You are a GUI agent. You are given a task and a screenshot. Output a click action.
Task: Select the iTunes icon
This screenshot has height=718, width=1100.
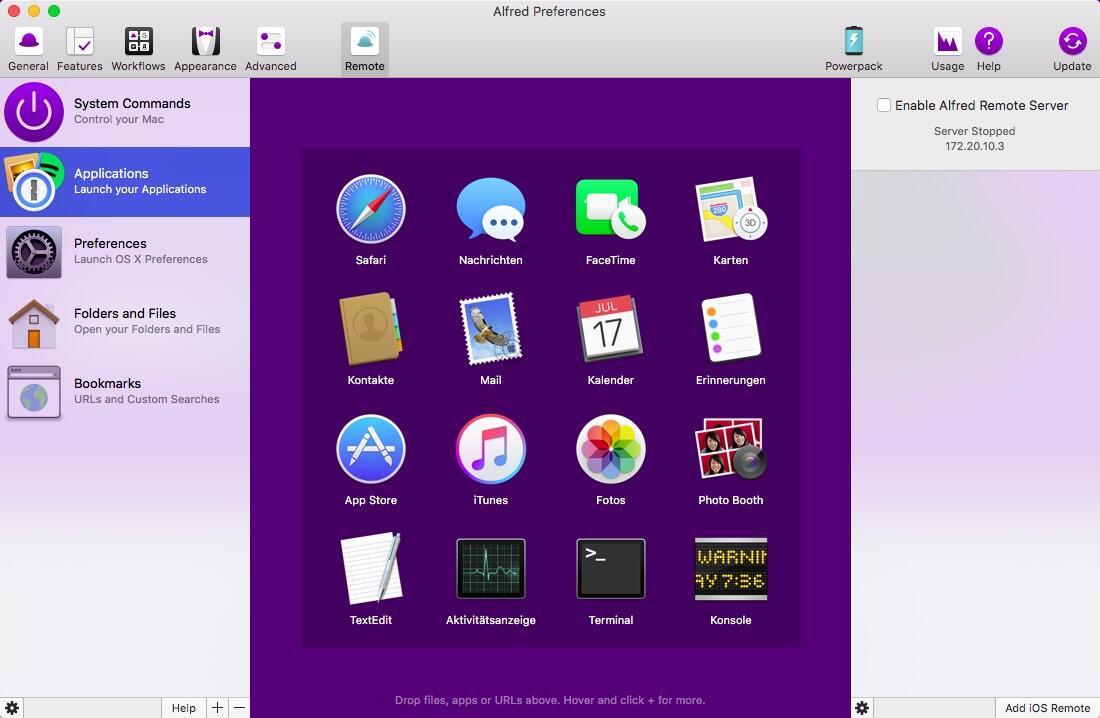pos(490,449)
